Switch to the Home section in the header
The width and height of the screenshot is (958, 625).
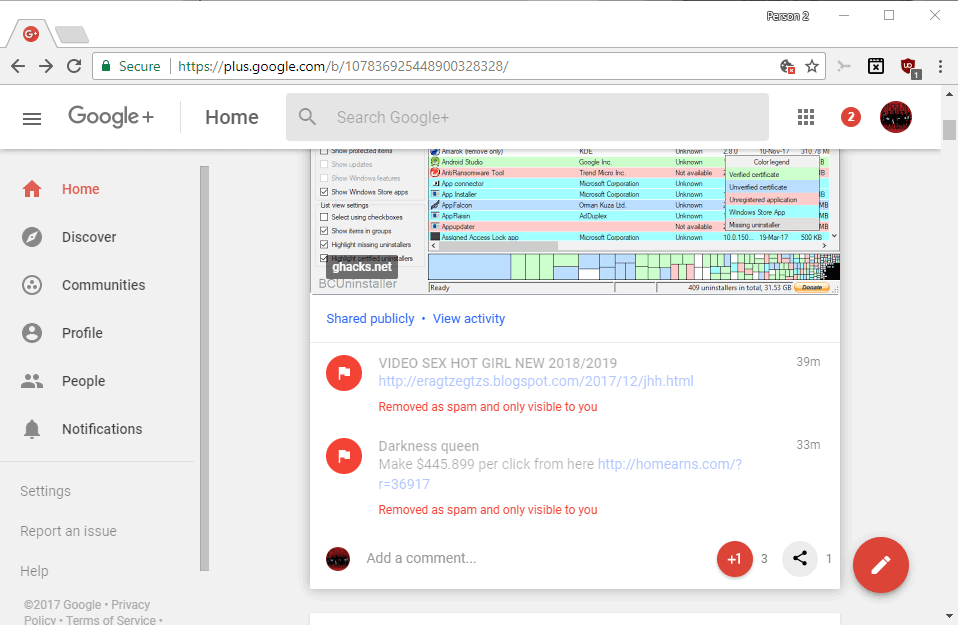click(x=231, y=117)
